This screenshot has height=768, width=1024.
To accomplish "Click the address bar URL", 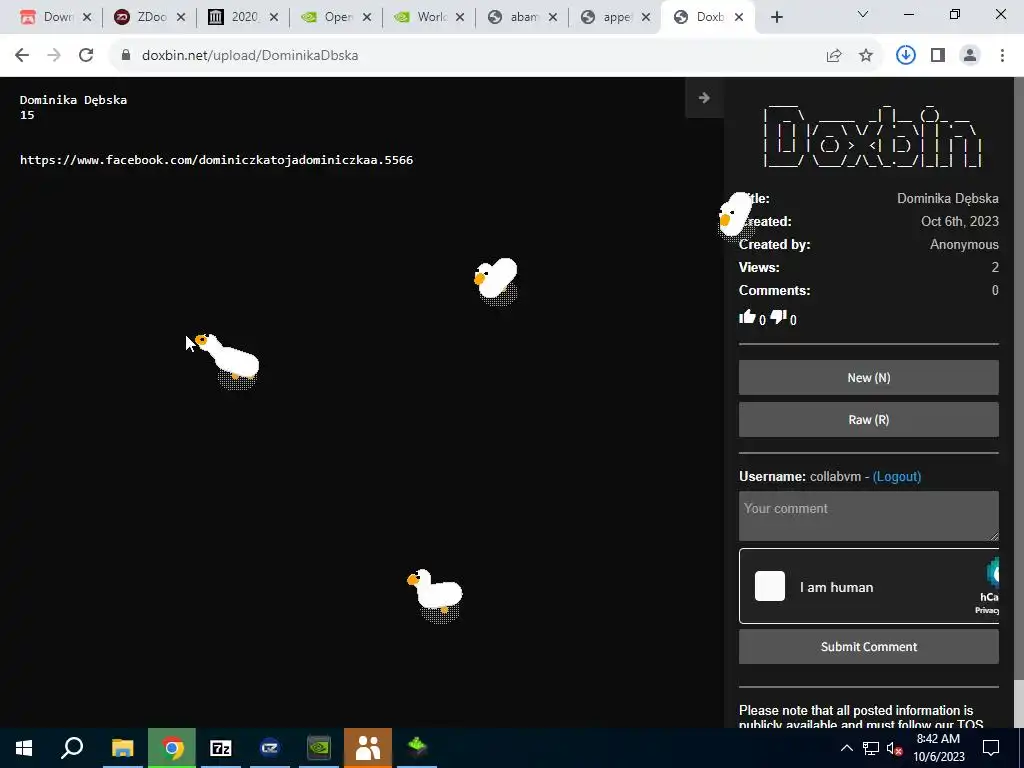I will pos(250,56).
